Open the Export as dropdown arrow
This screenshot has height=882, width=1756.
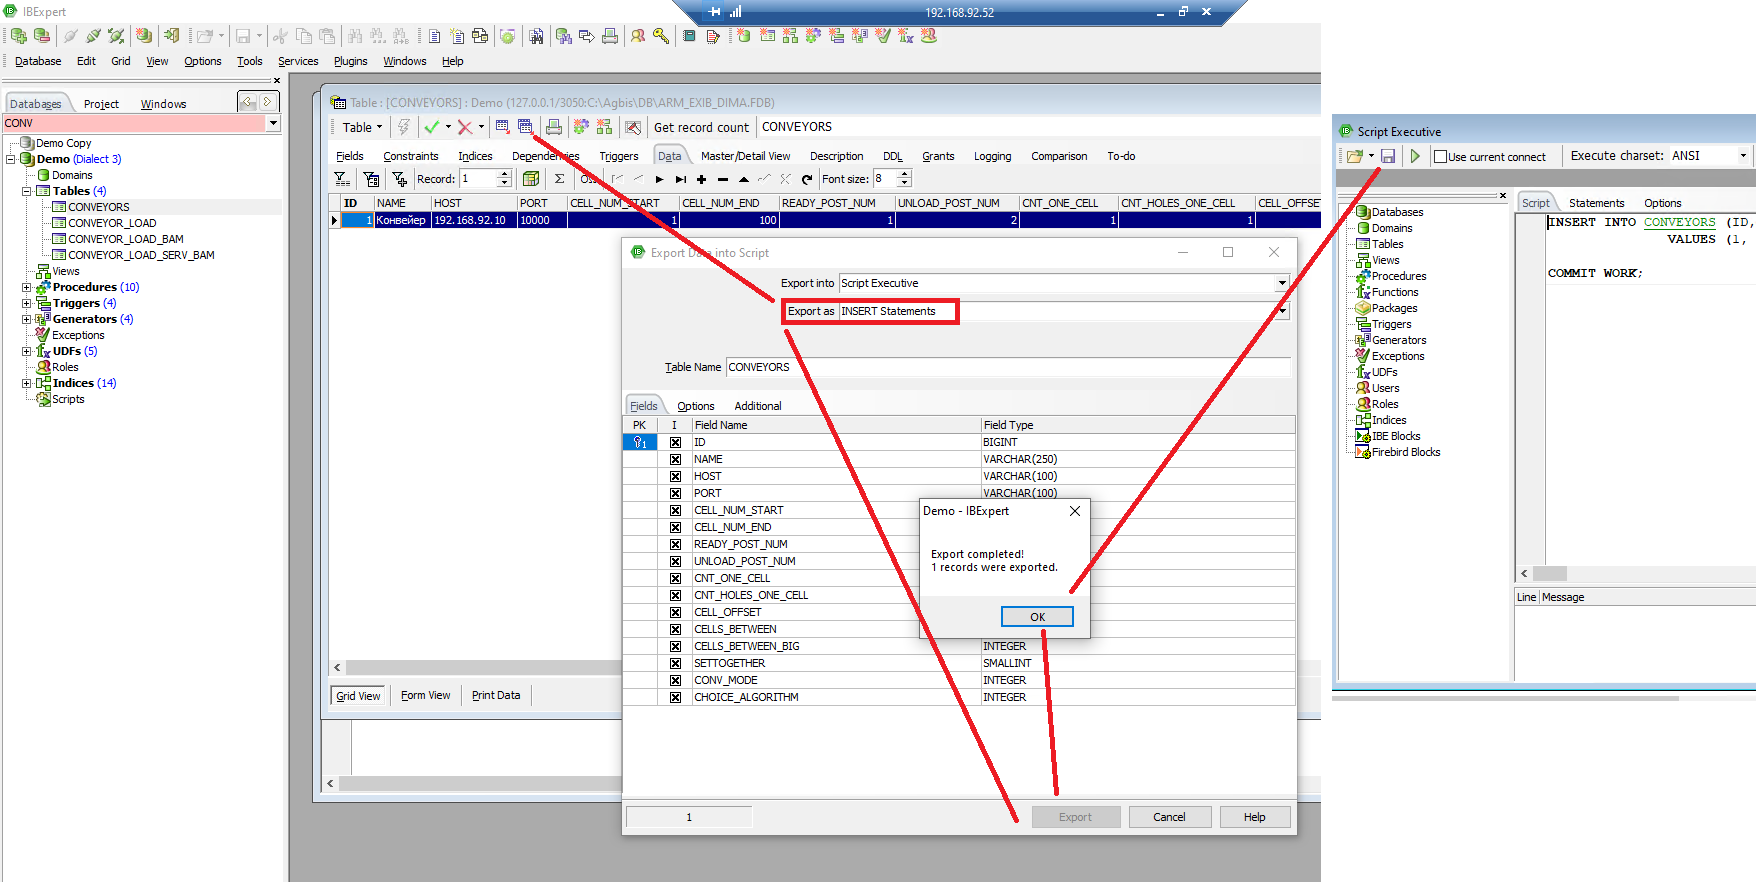point(1282,311)
